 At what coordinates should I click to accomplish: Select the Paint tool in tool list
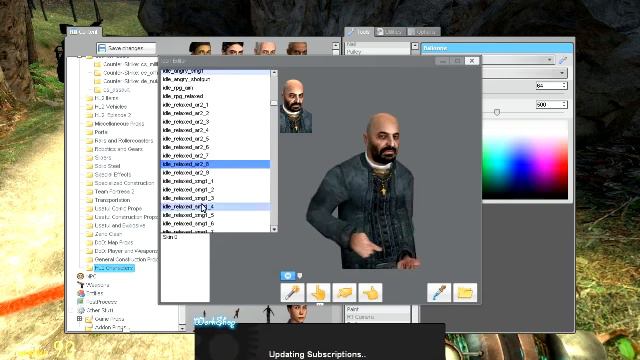pyautogui.click(x=353, y=309)
